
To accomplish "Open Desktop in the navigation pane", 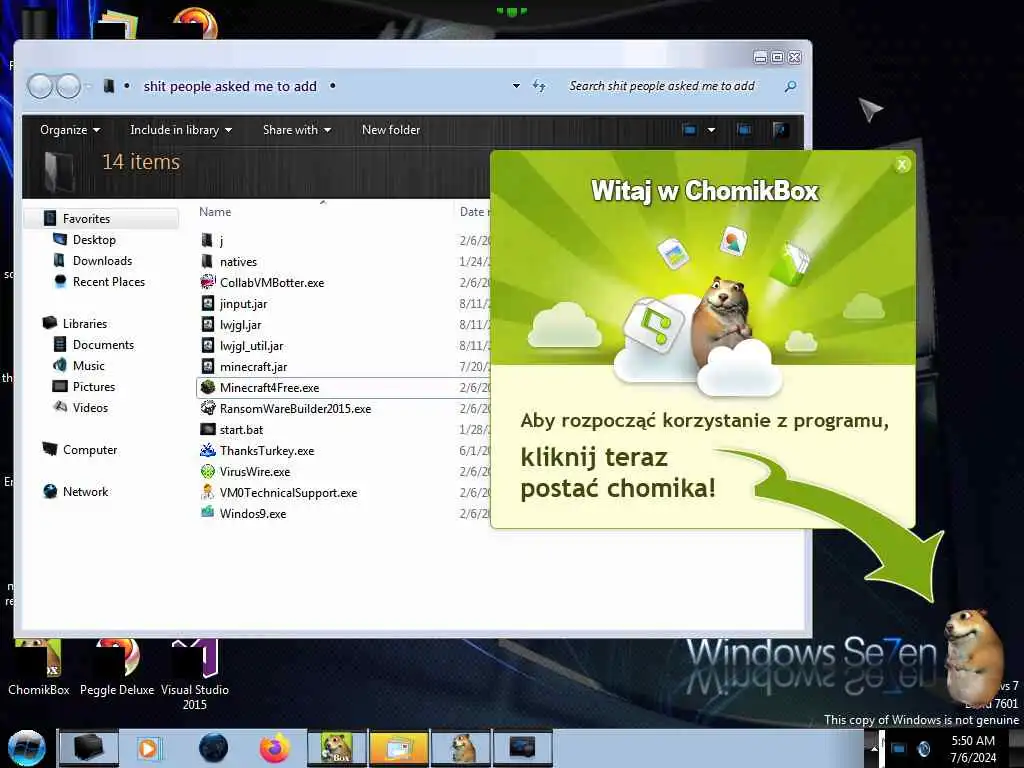I will point(94,240).
